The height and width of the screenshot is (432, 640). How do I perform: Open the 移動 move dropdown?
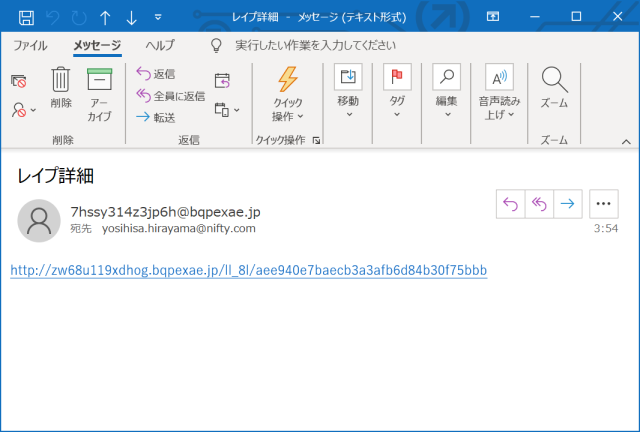click(x=348, y=91)
